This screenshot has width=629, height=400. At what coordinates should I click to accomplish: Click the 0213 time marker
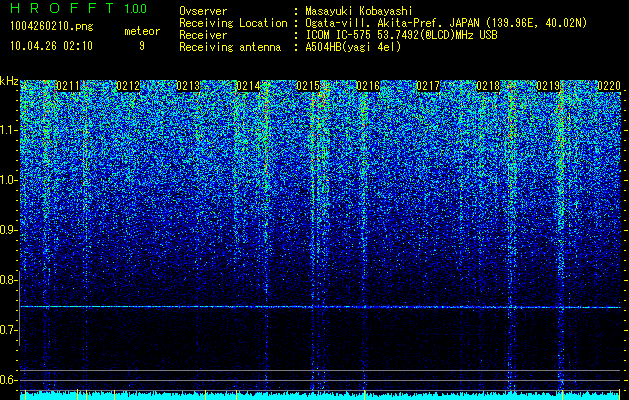coord(188,86)
